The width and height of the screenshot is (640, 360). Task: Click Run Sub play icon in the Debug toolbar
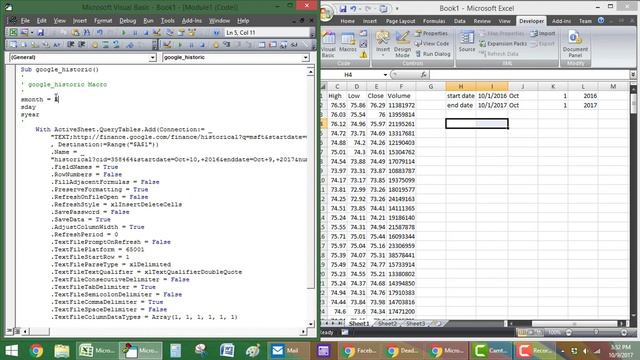180,44
